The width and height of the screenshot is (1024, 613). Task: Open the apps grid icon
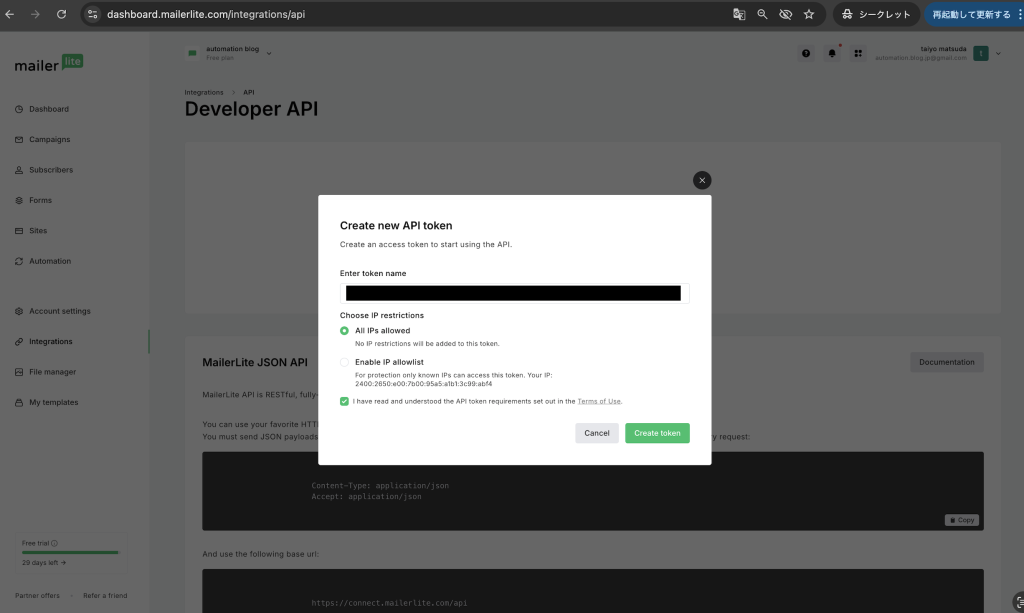pos(858,53)
